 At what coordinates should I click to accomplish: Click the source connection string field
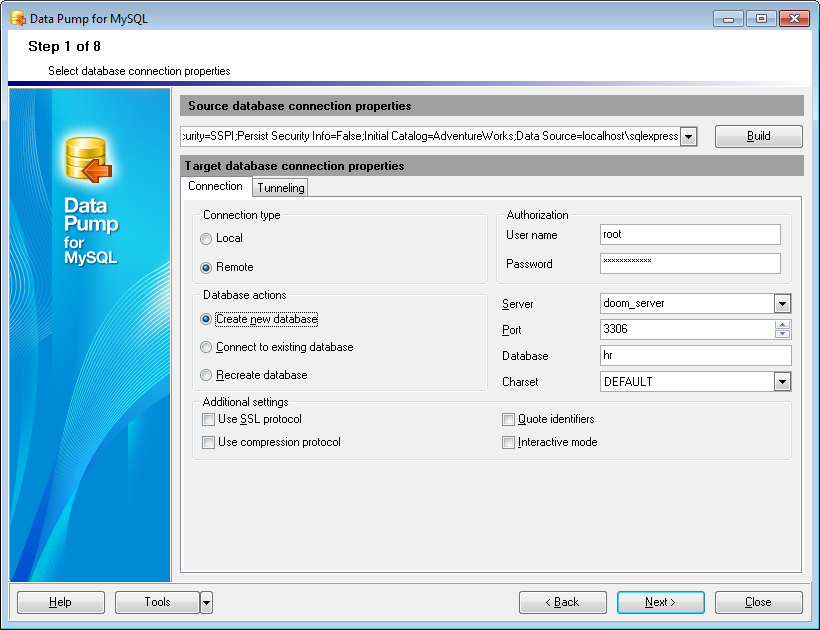430,136
